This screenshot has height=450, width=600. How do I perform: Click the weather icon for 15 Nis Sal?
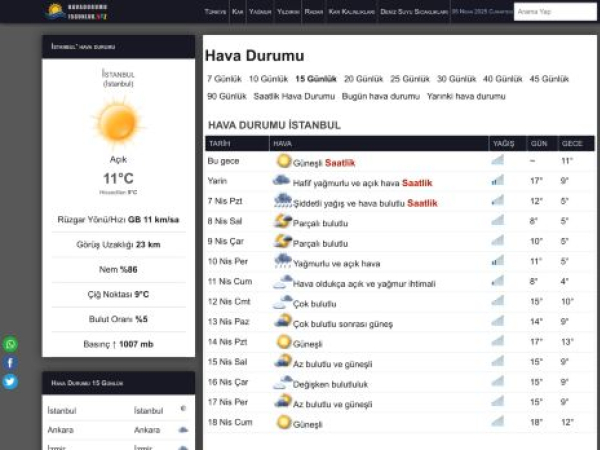tap(283, 361)
